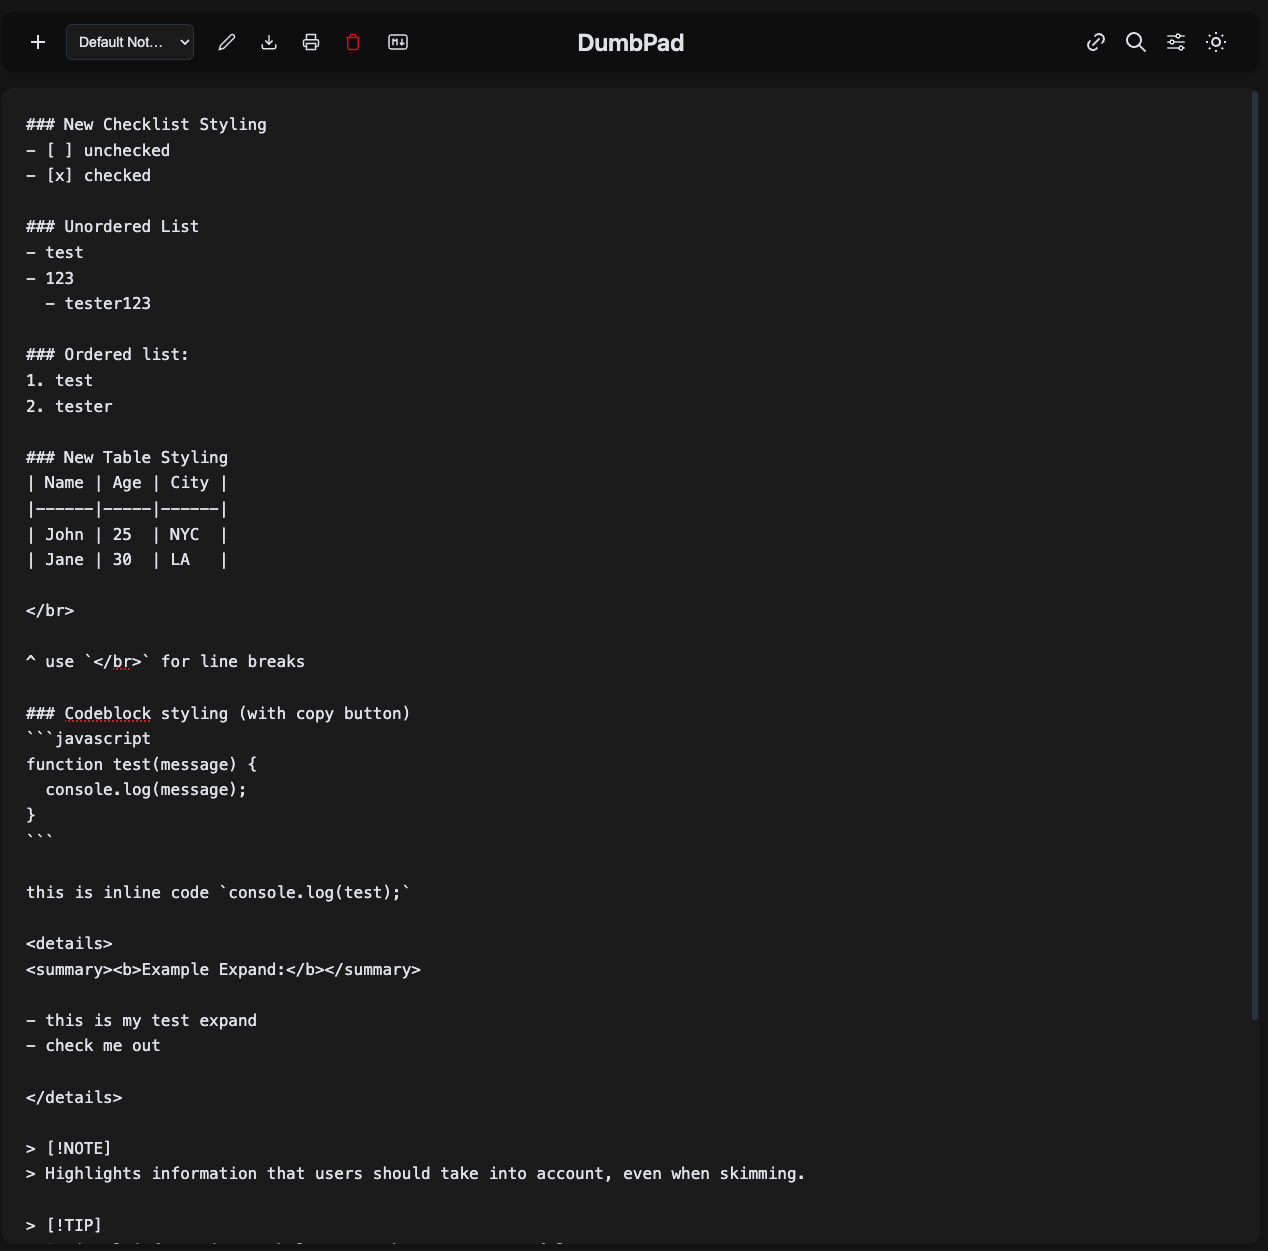
Task: Click the '<details>' opening tag line
Action: 69,943
